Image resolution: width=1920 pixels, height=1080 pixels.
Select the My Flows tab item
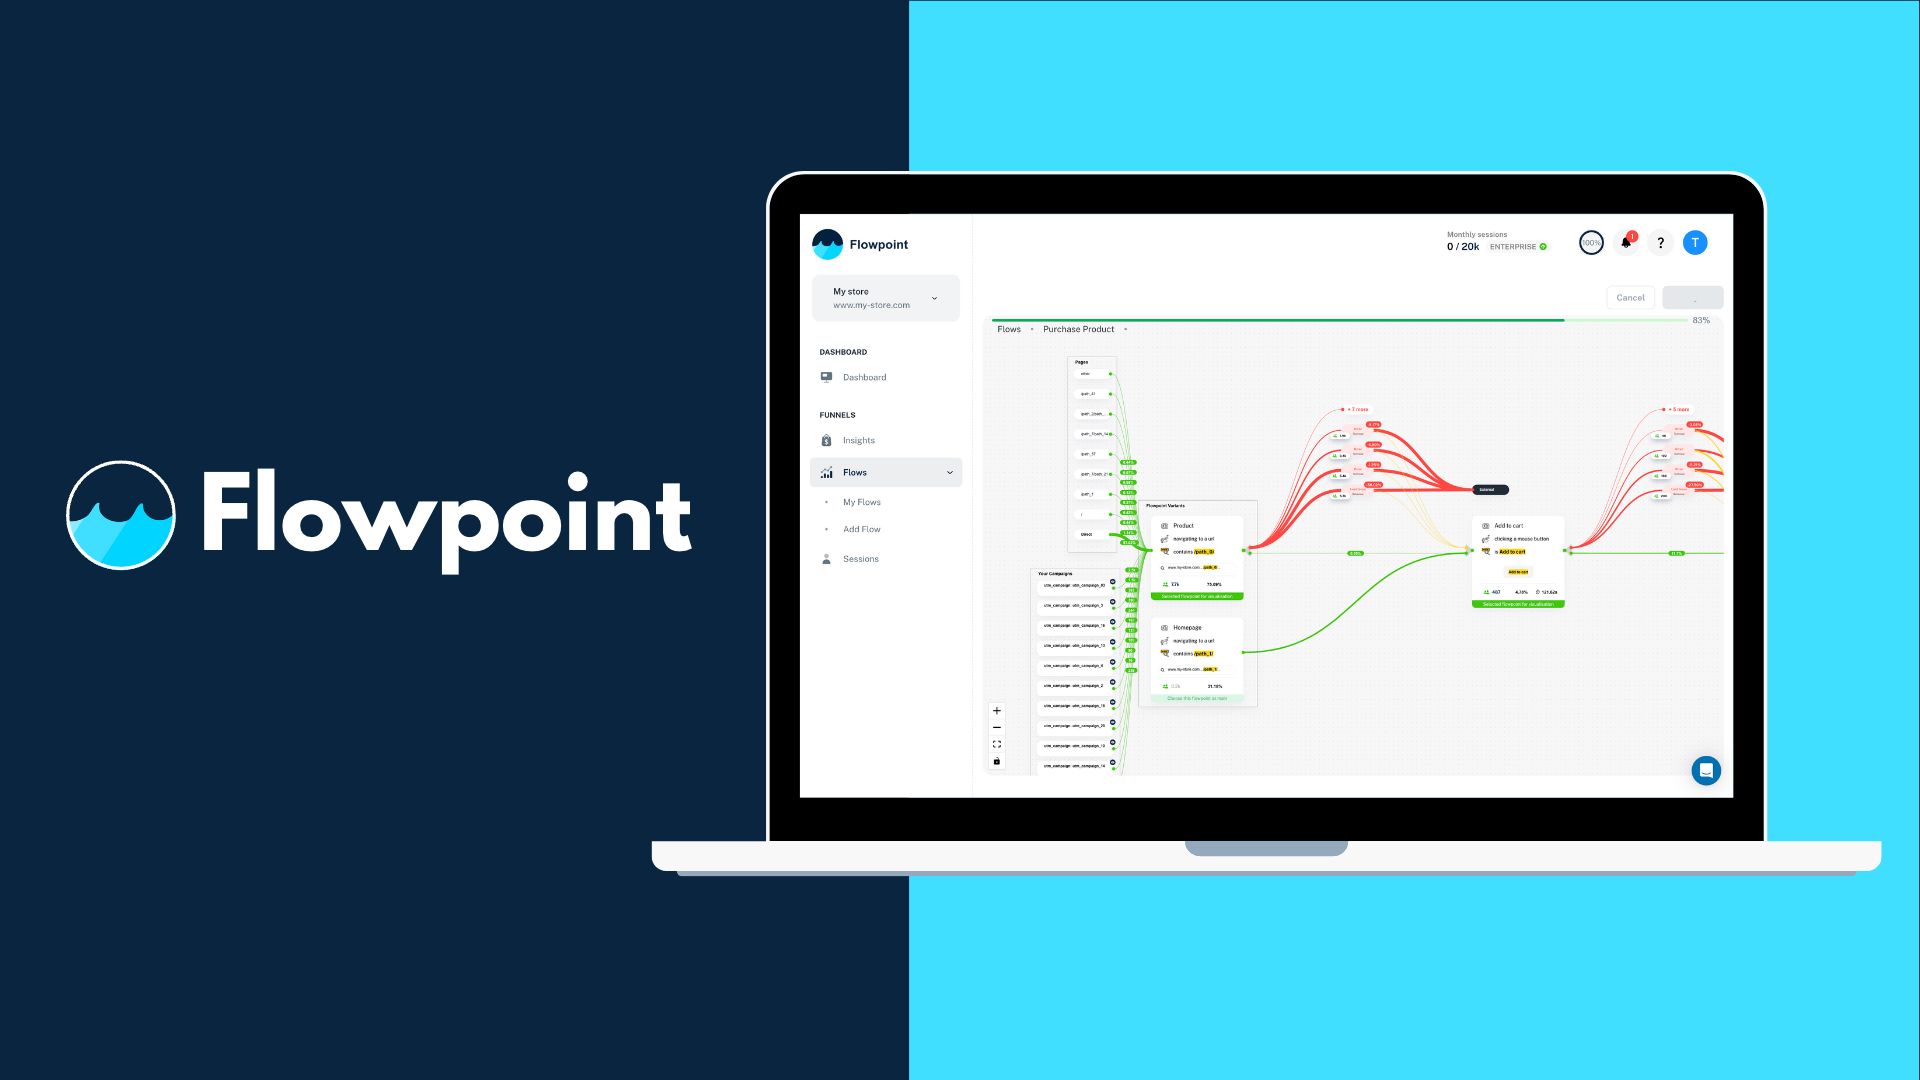(861, 502)
